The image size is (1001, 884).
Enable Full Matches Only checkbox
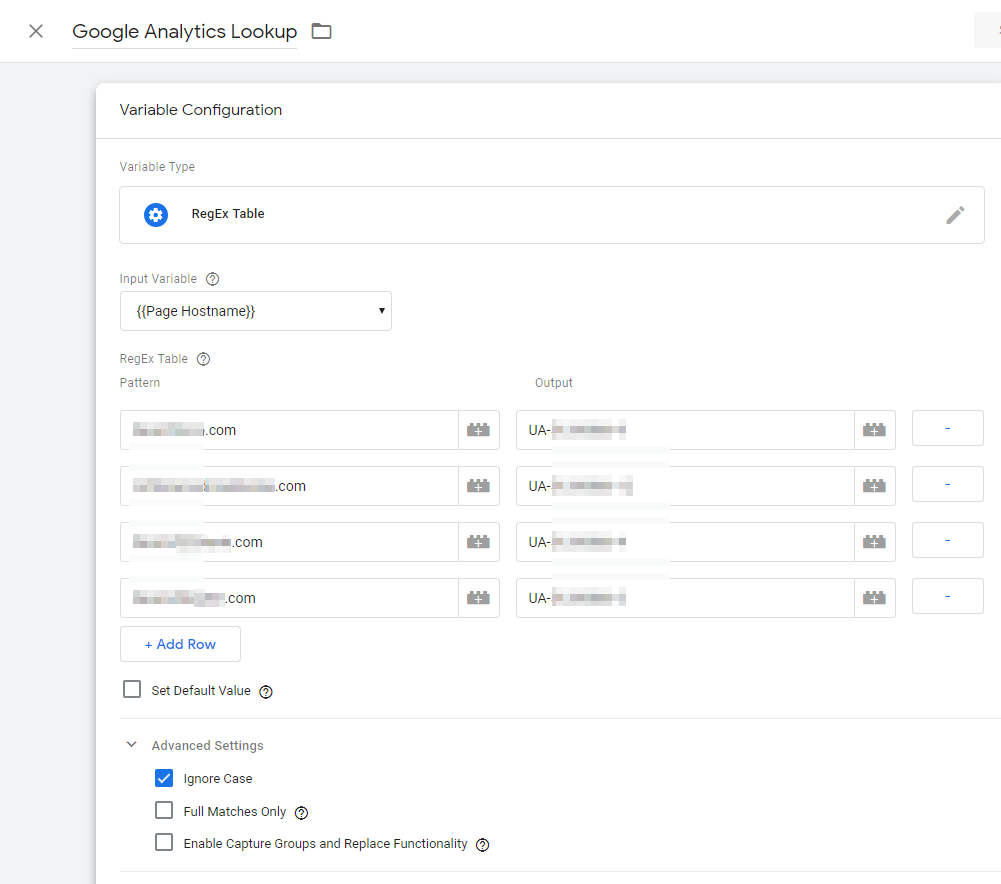(164, 811)
